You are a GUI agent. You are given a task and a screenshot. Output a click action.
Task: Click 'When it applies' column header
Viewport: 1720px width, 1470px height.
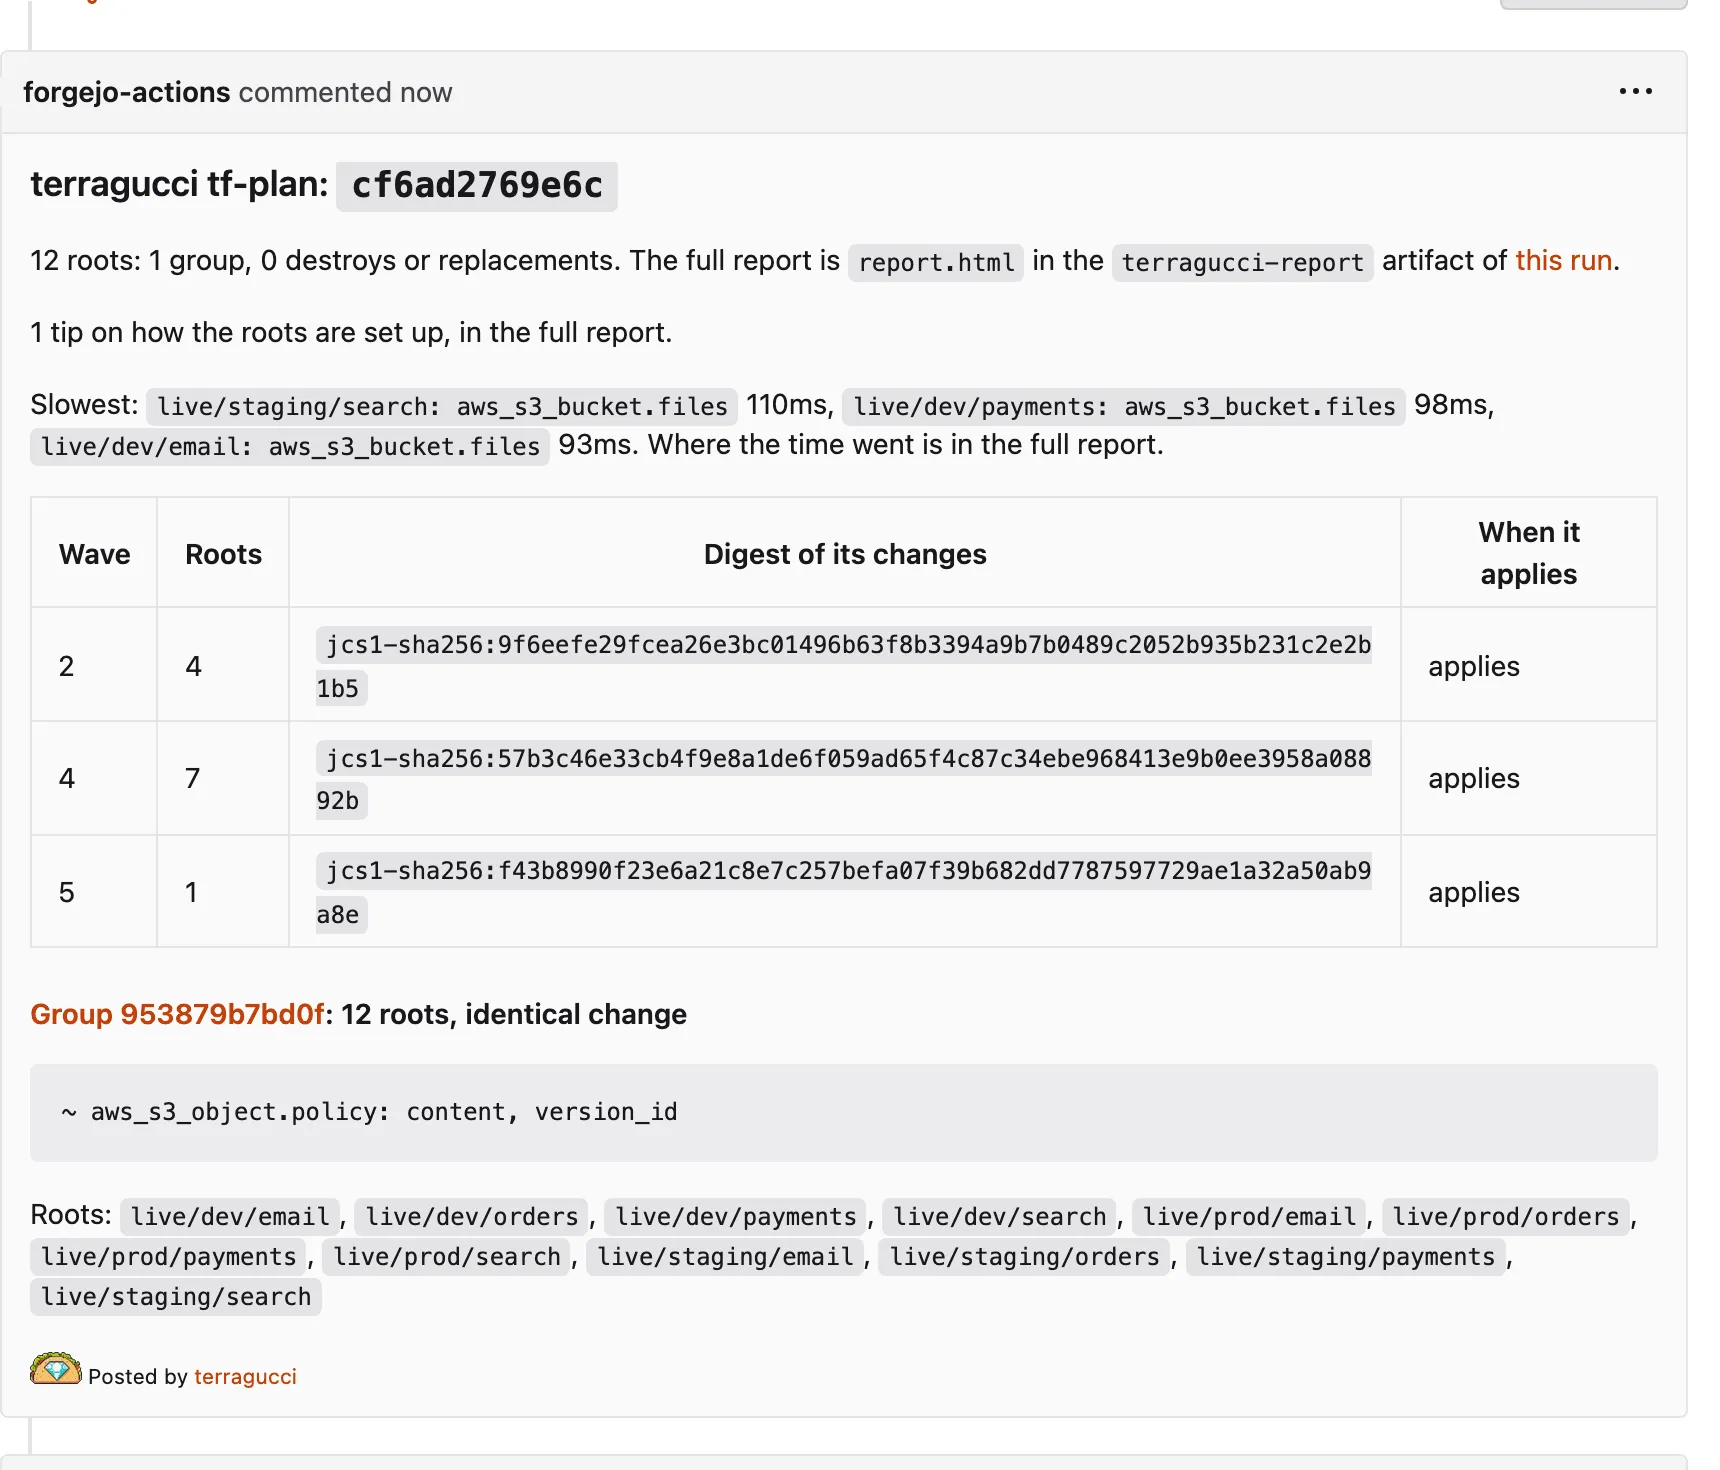click(1529, 553)
